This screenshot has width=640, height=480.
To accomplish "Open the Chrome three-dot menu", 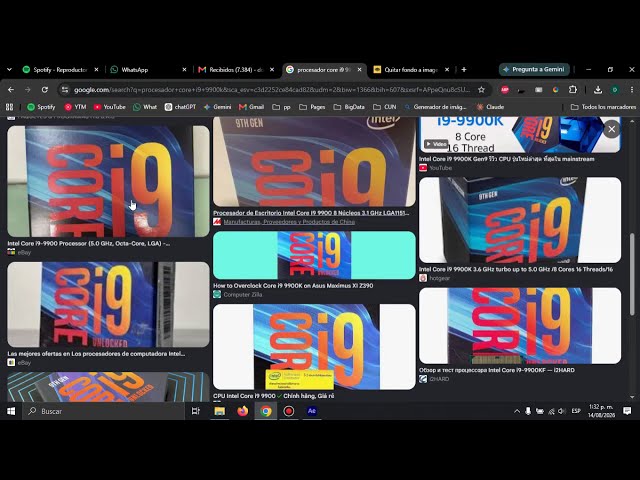I will tap(631, 90).
